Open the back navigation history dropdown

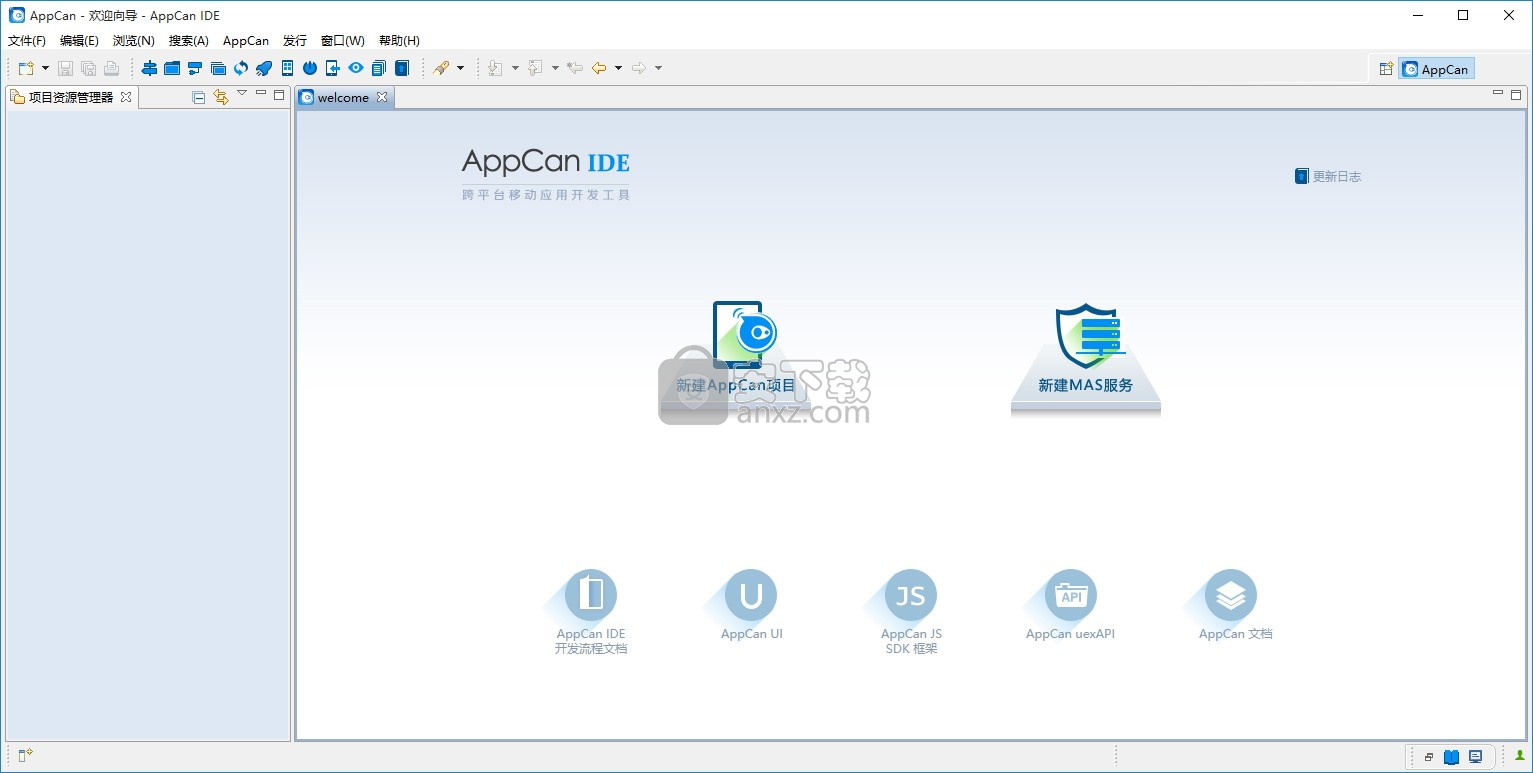618,68
